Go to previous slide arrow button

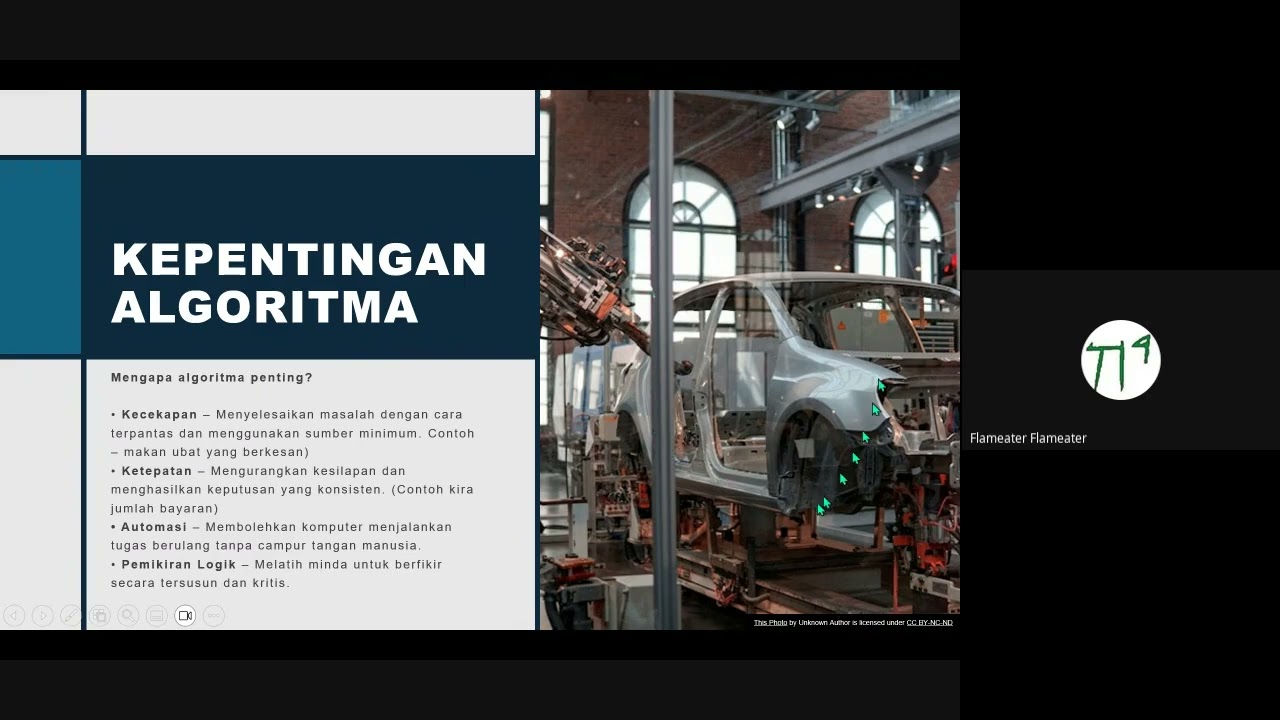(14, 616)
